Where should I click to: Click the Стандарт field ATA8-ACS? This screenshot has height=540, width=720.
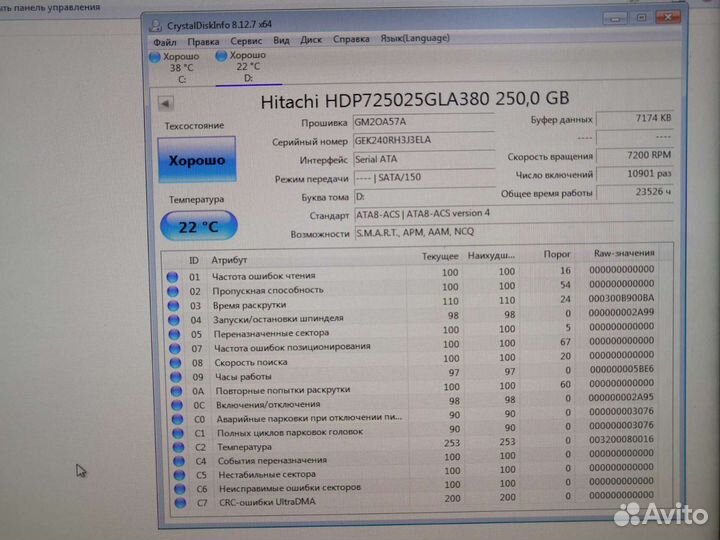pyautogui.click(x=514, y=214)
